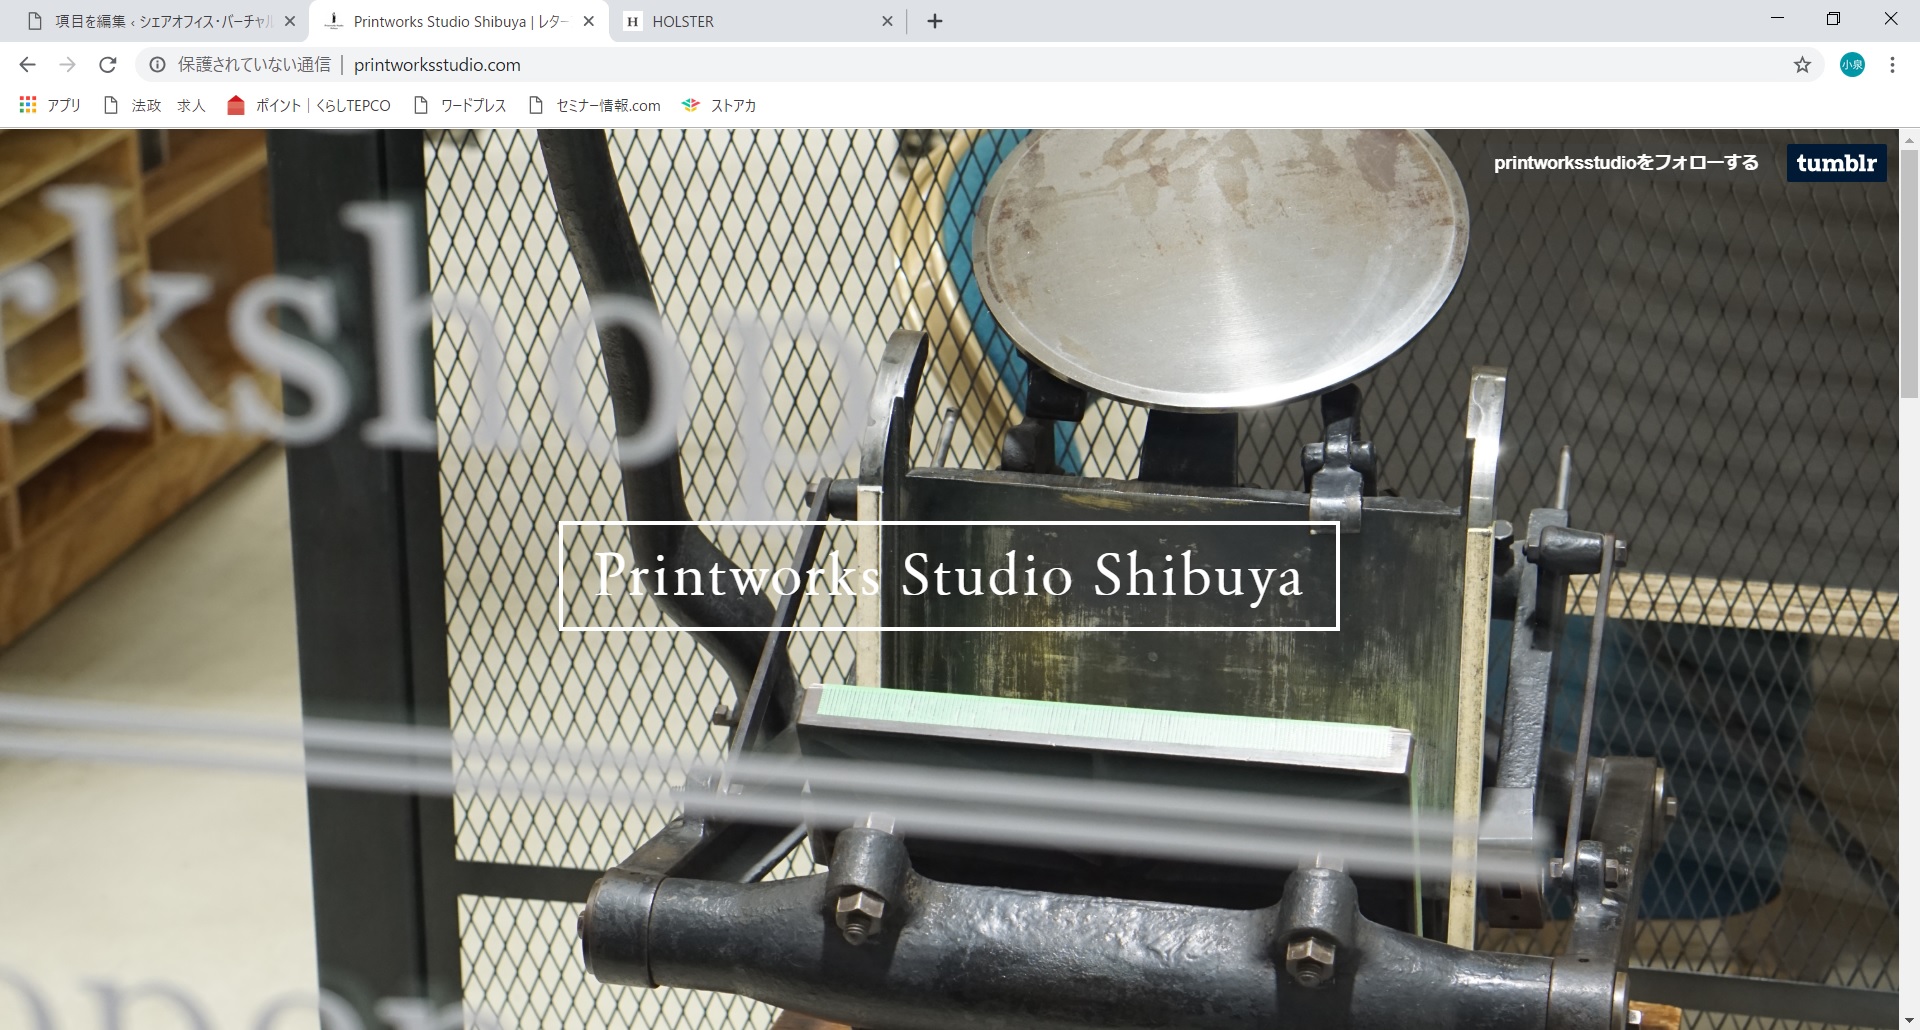Open the ストアカ bookmark
Screen dimensions: 1920x1030
pyautogui.click(x=719, y=105)
